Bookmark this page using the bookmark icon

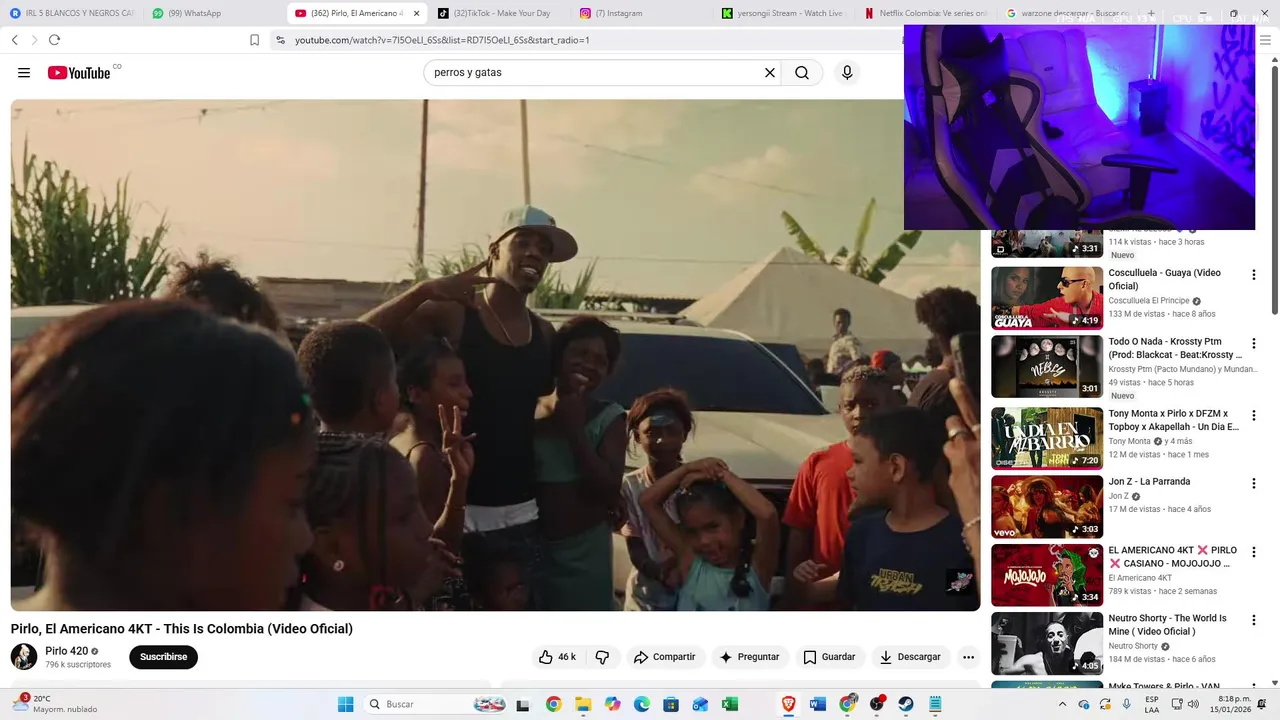254,40
